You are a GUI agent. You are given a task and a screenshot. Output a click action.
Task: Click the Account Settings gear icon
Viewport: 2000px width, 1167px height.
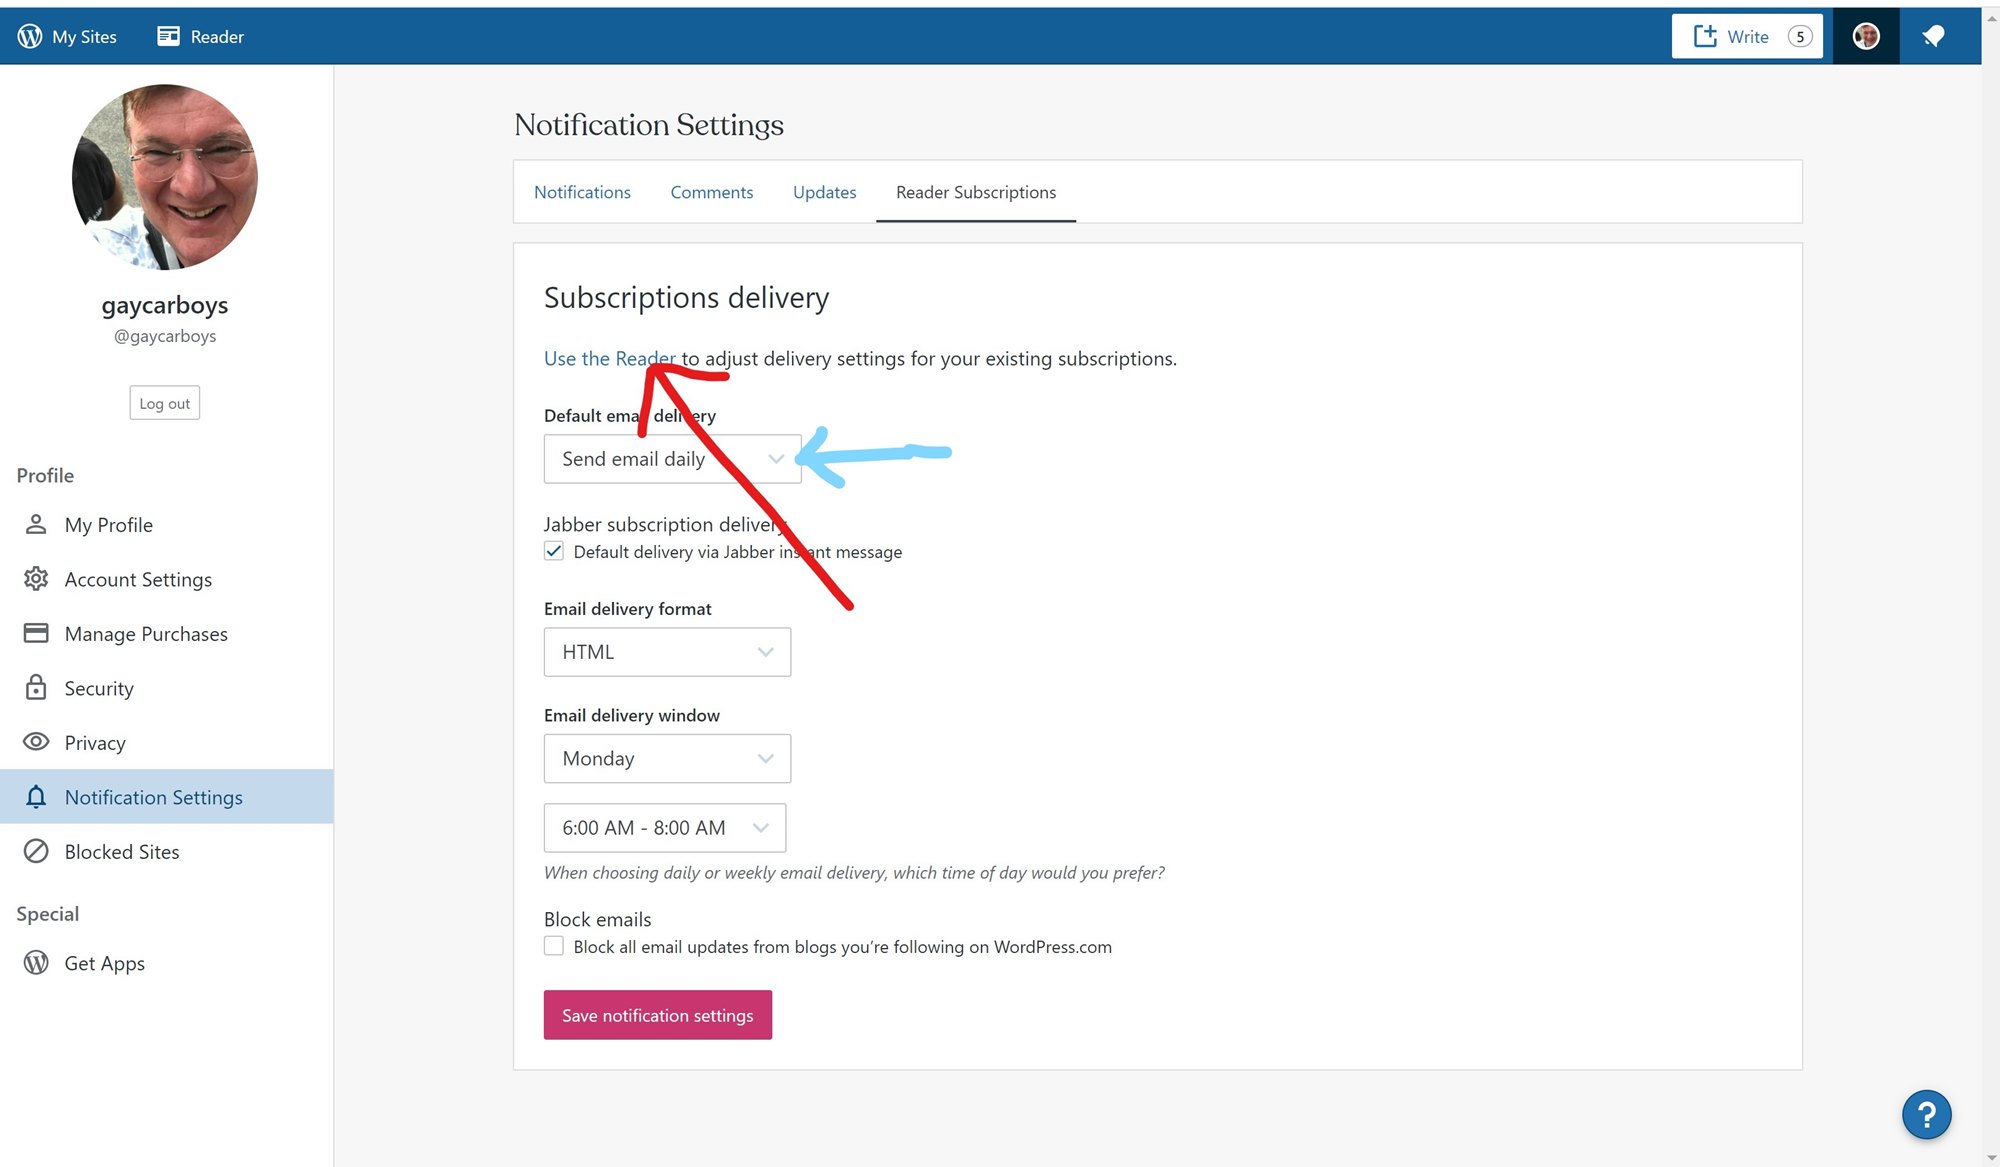tap(36, 579)
